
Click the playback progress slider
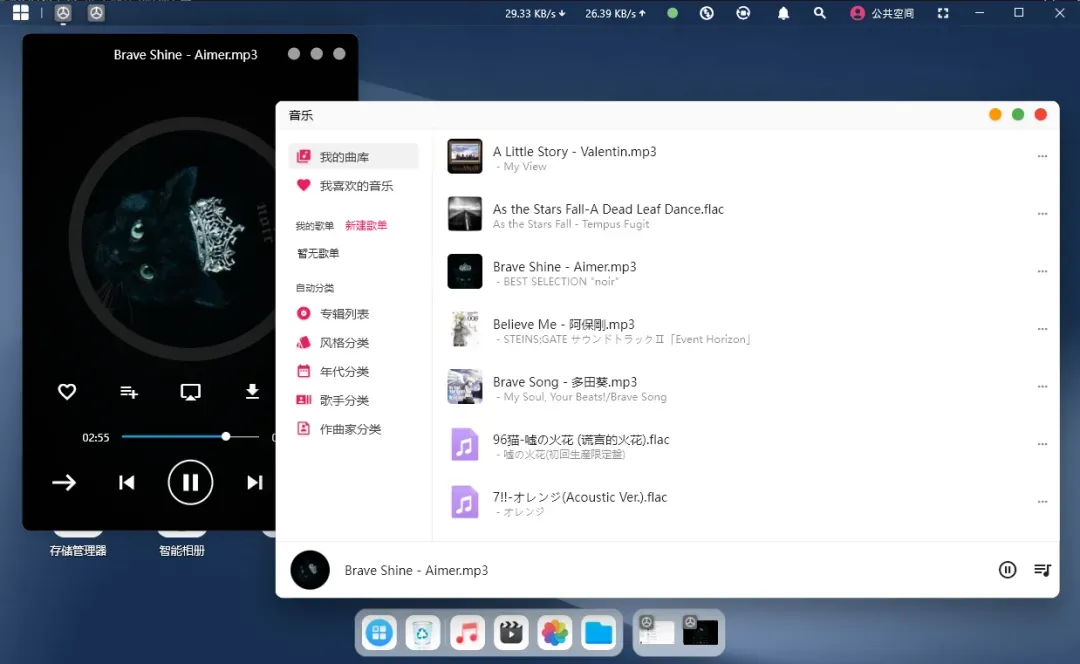pos(180,437)
